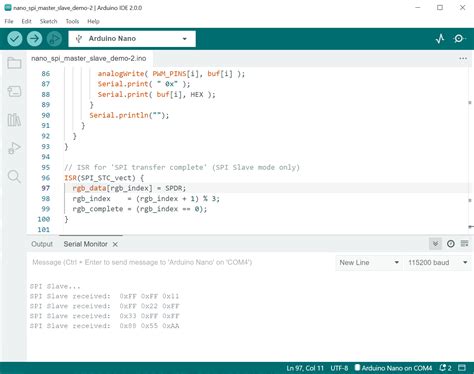Viewport: 474px width, 374px height.
Task: Clear the Serial Monitor output
Action: 465,244
